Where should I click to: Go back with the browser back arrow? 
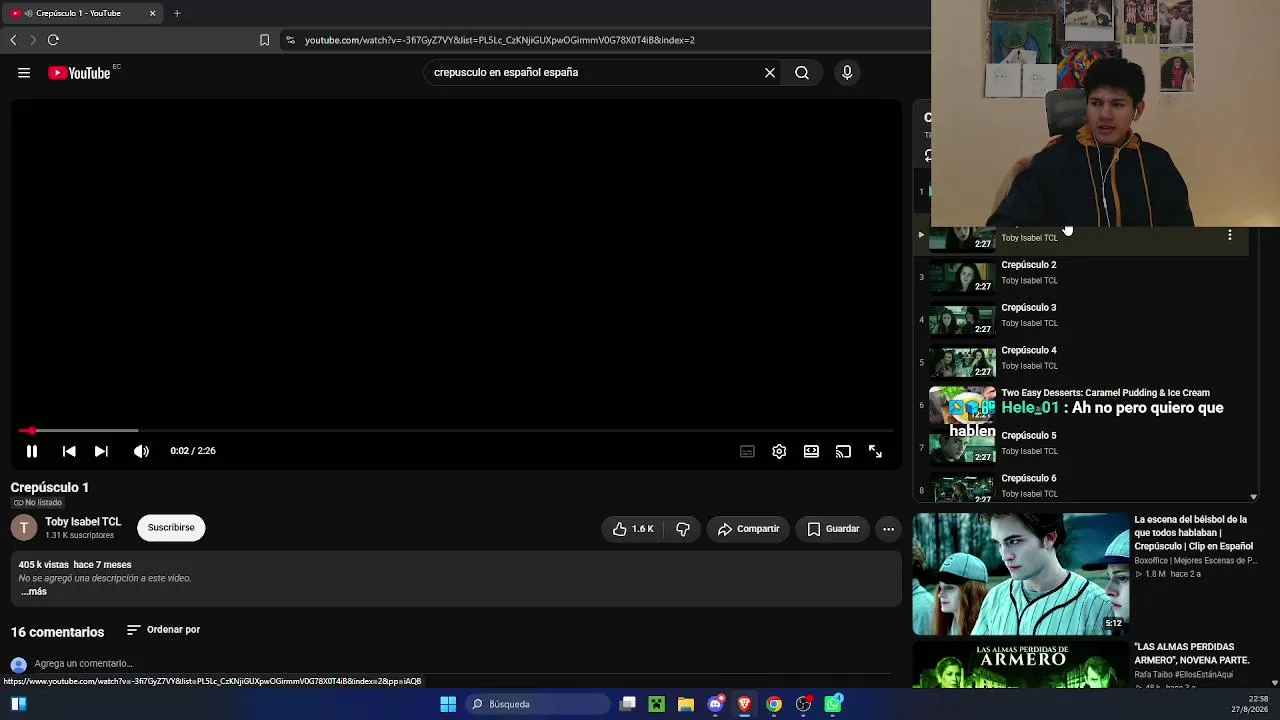tap(13, 40)
